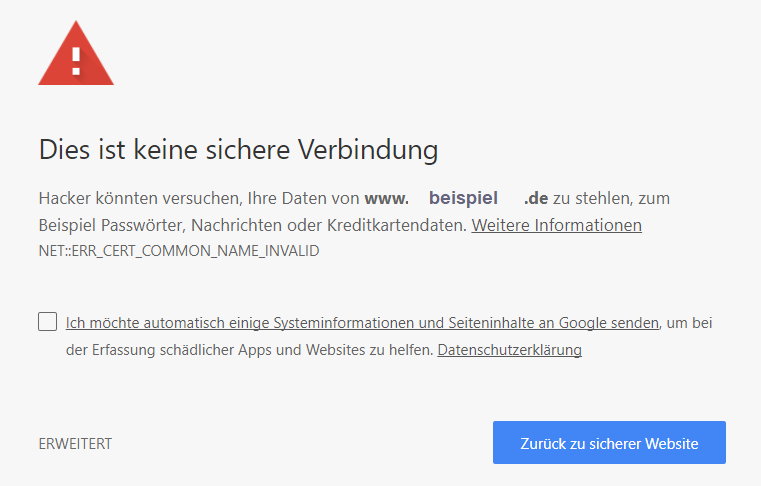Click the heading Dies ist keine sichere Verbindung
761x486 pixels.
pyautogui.click(x=238, y=150)
